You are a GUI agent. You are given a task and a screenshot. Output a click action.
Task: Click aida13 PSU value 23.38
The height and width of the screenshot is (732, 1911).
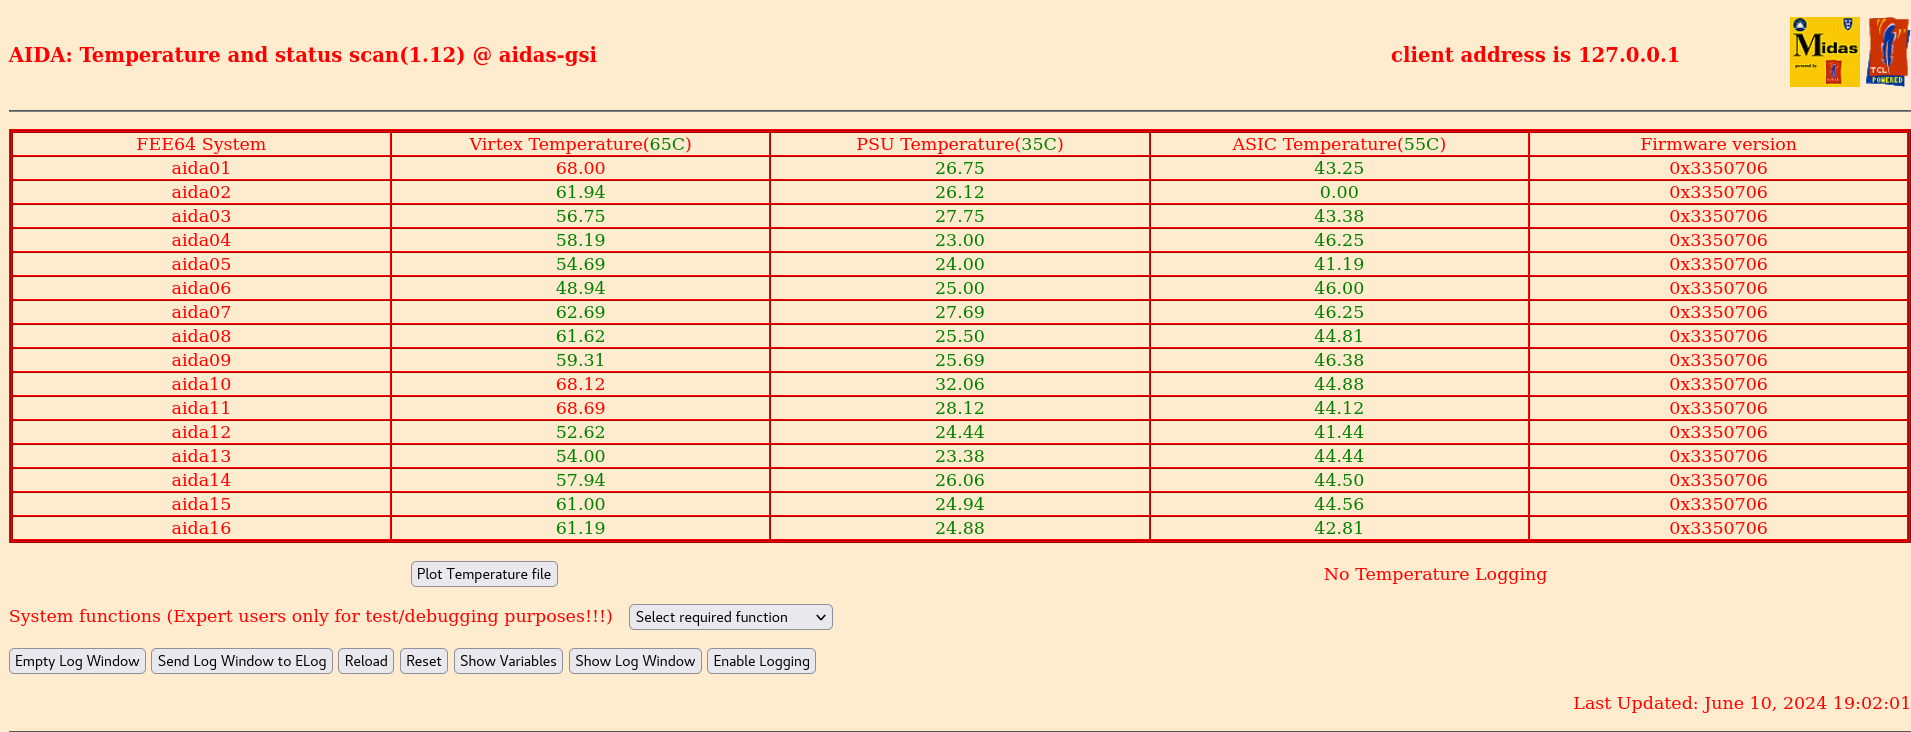pyautogui.click(x=960, y=456)
